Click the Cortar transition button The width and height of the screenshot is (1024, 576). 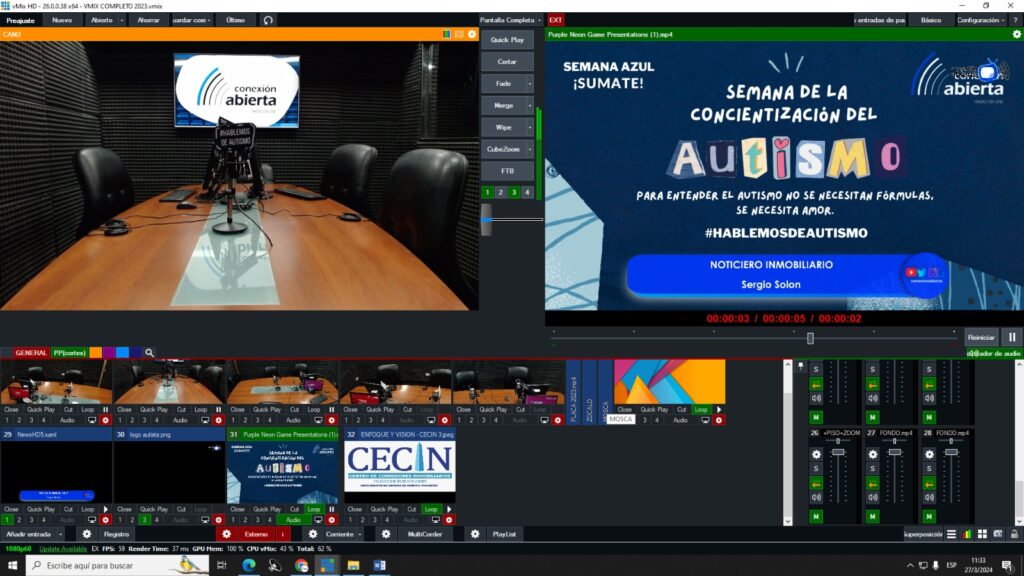[x=507, y=62]
